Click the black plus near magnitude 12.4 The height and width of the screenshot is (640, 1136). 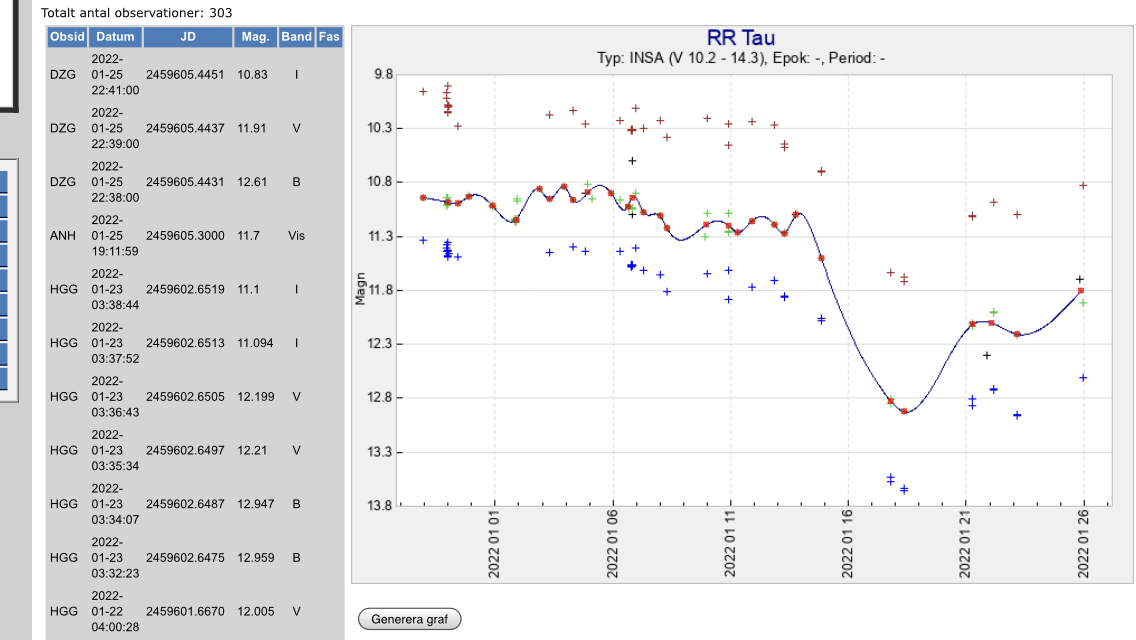987,355
